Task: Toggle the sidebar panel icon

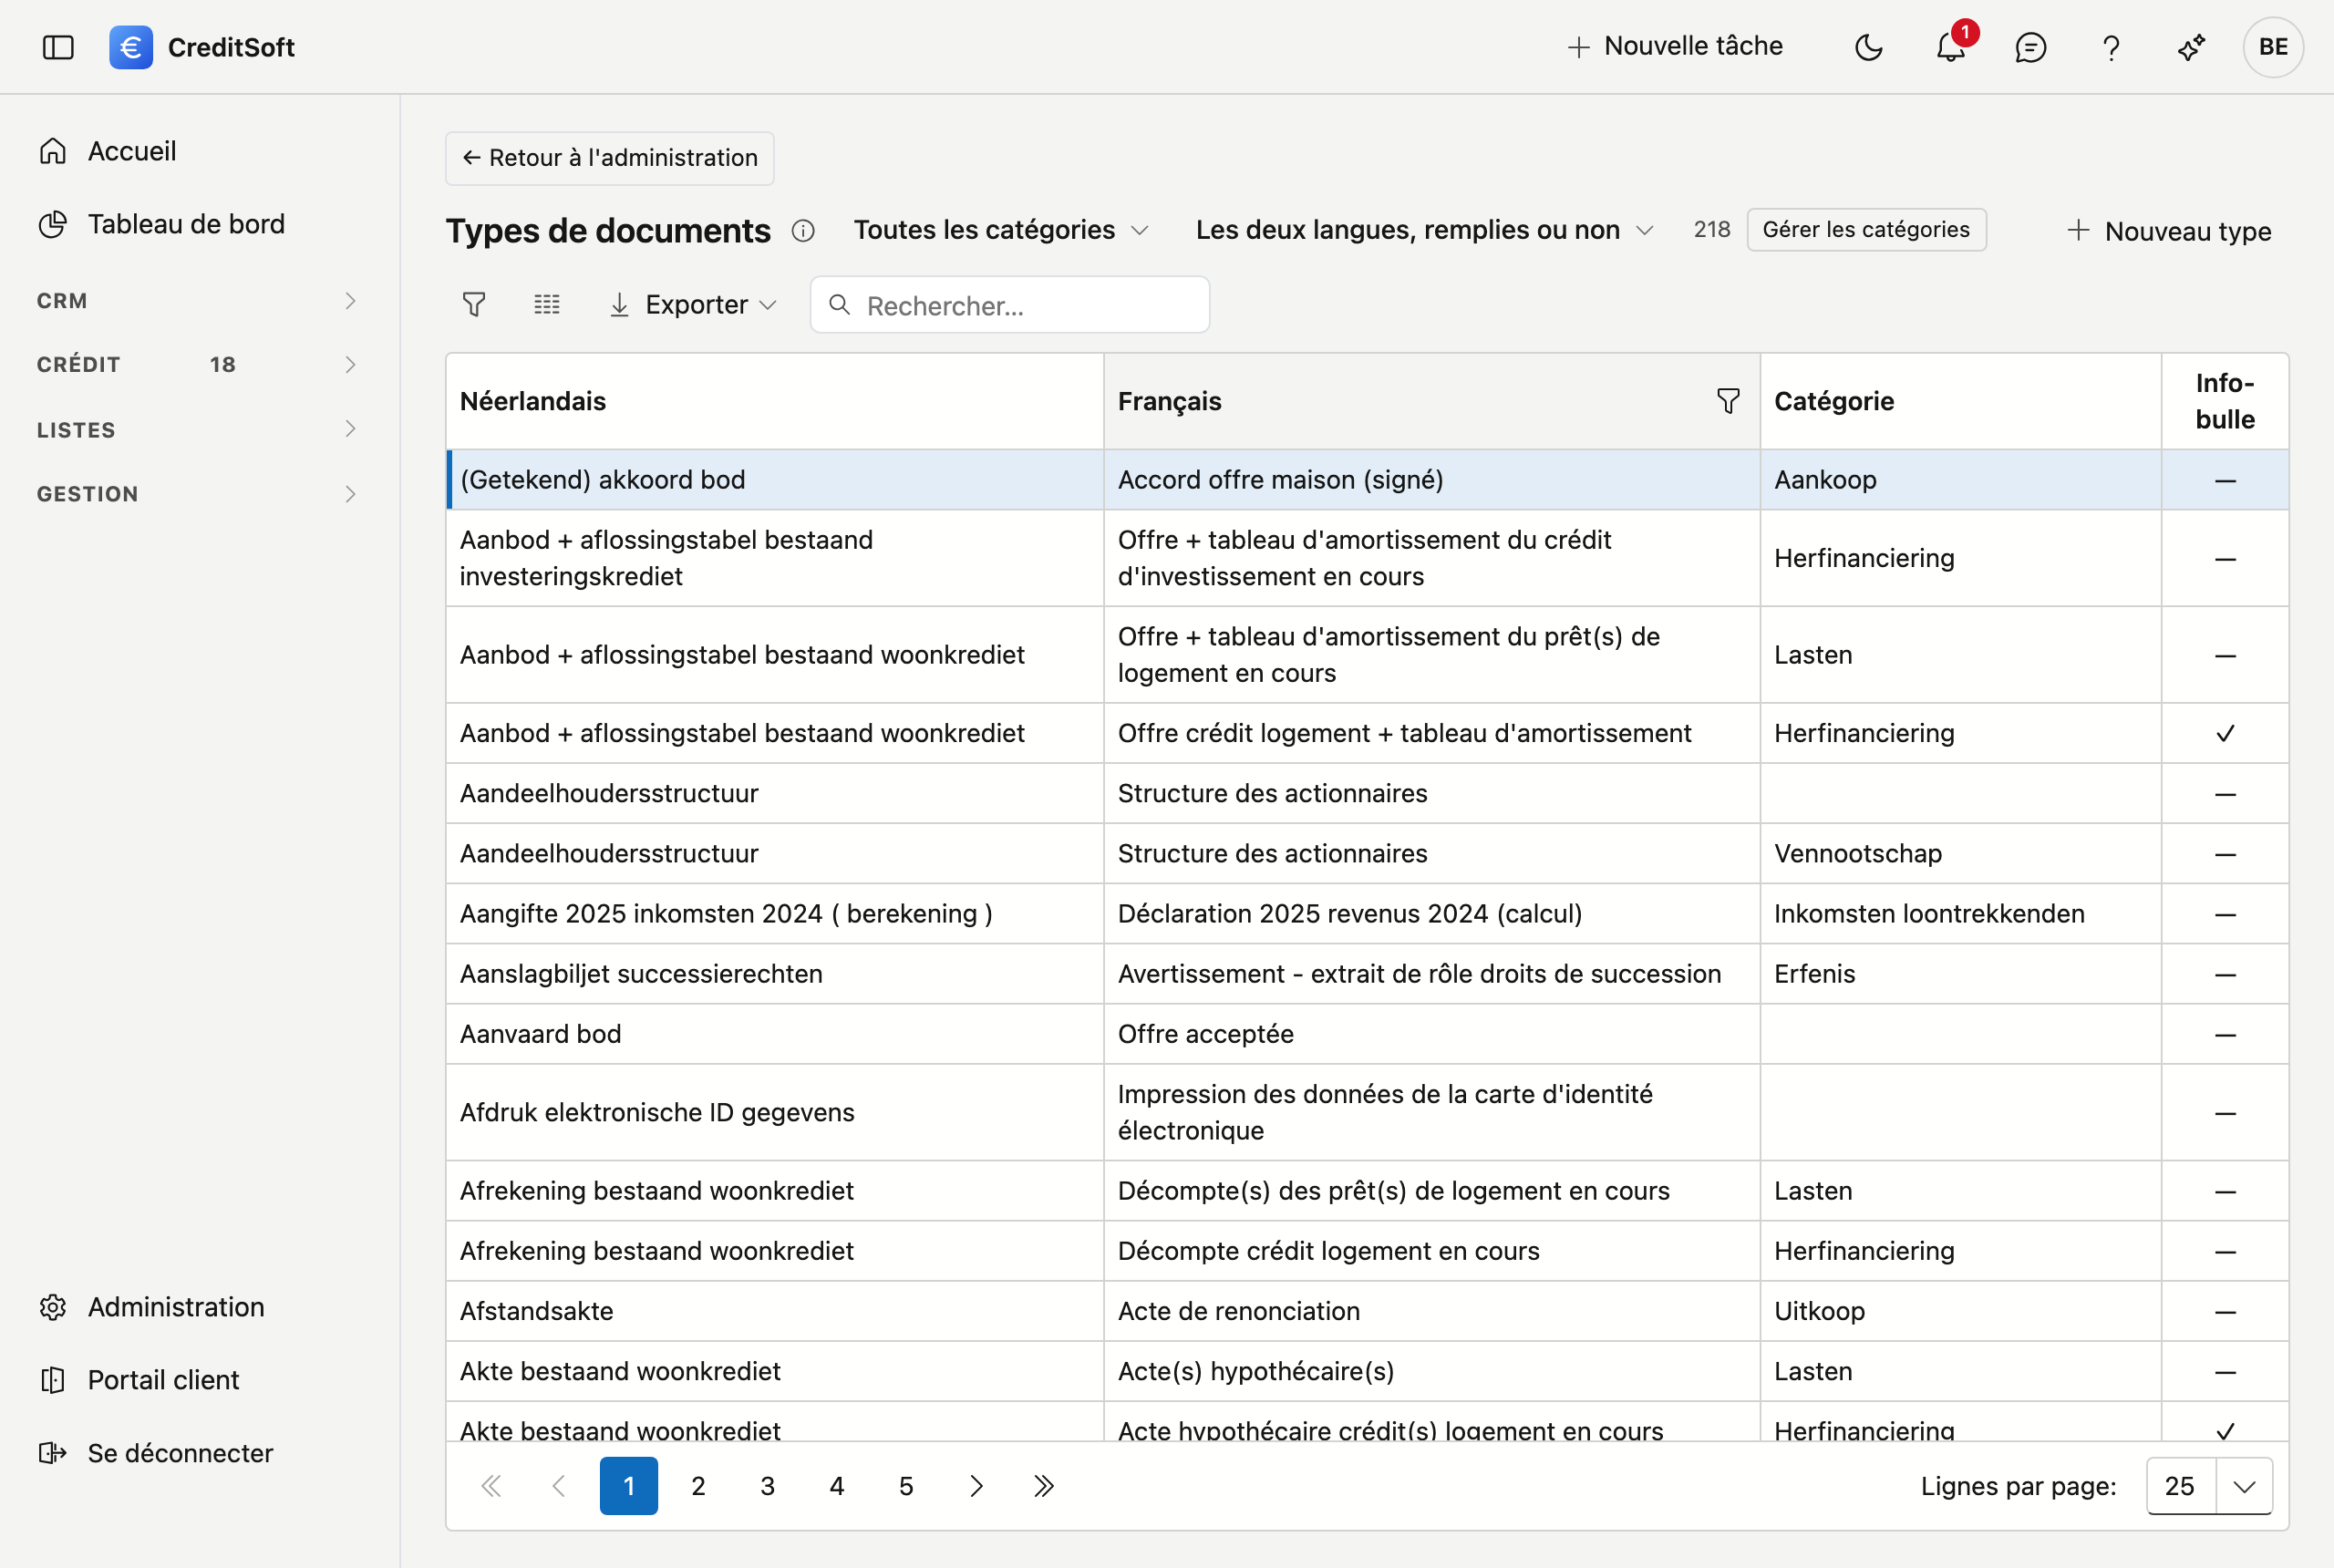Action: [x=58, y=47]
